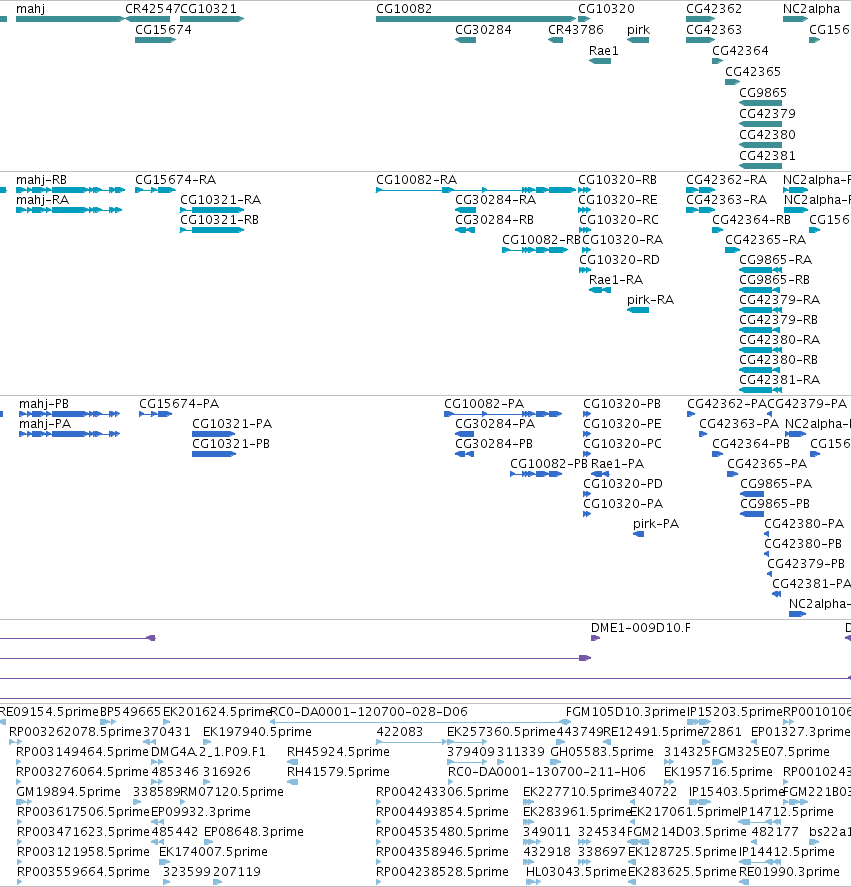Select the mahj-RA transcript

(69, 210)
